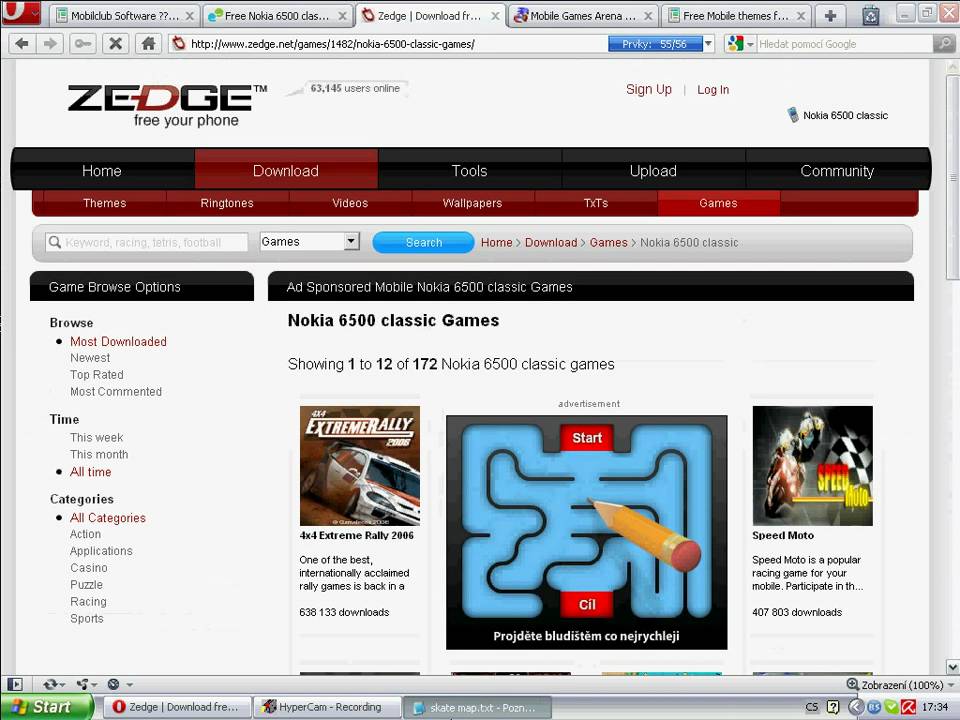Viewport: 960px width, 720px height.
Task: Open the Home item in Zedge menu
Action: (x=102, y=171)
